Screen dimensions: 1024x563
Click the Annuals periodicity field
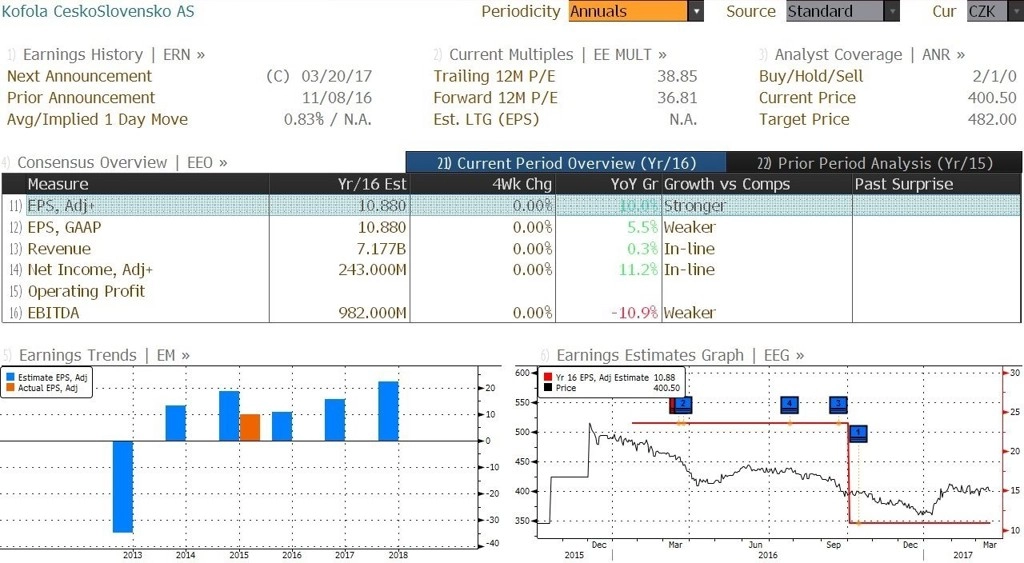click(628, 11)
